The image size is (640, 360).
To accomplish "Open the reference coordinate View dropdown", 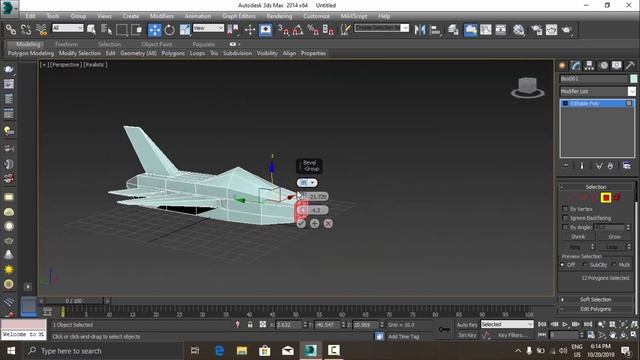I will 208,28.
